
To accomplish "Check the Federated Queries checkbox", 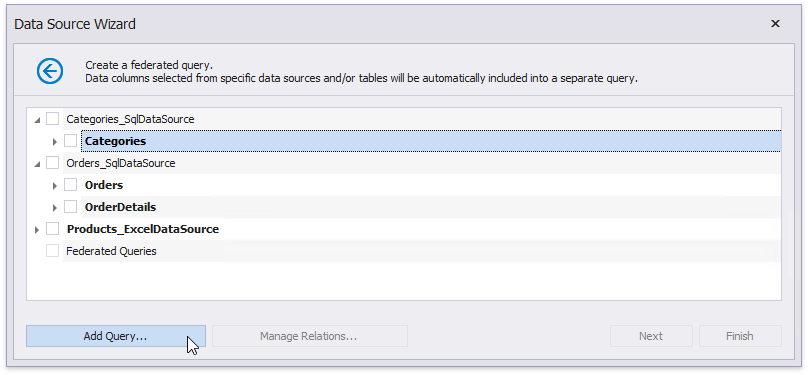I will click(x=53, y=251).
